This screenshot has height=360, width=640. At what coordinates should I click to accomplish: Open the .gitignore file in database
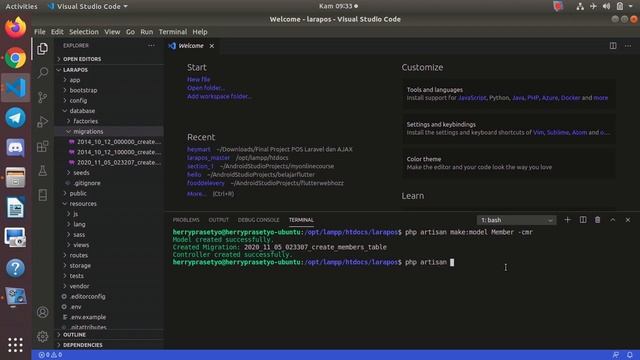coord(110,183)
